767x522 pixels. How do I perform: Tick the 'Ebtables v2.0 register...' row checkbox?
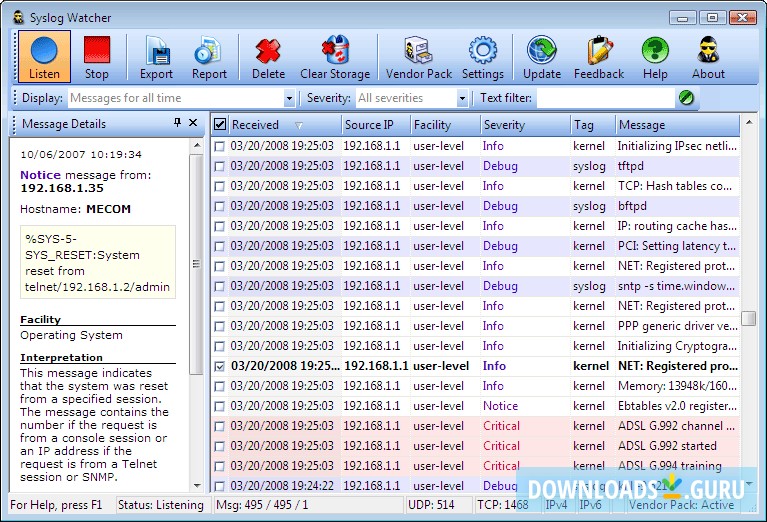[220, 406]
